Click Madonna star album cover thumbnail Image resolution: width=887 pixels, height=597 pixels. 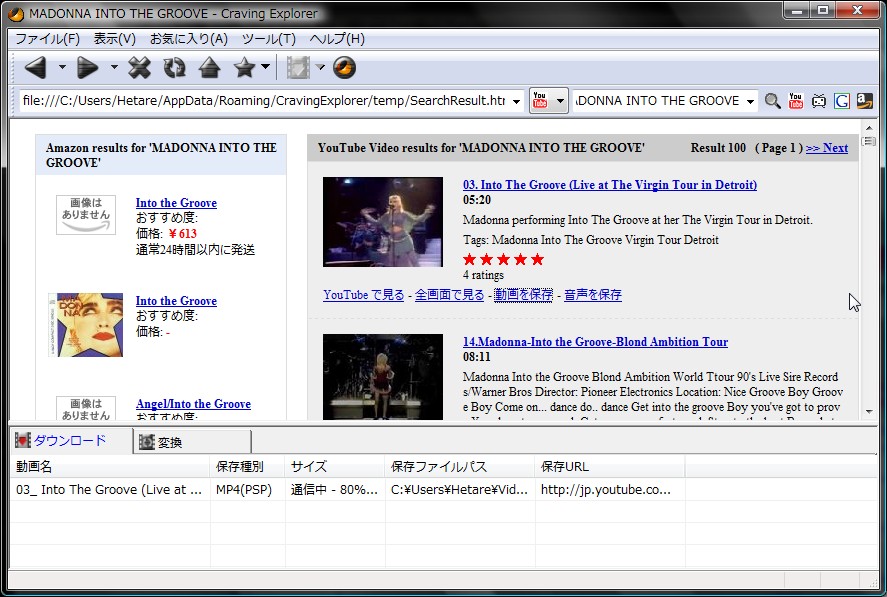(86, 325)
